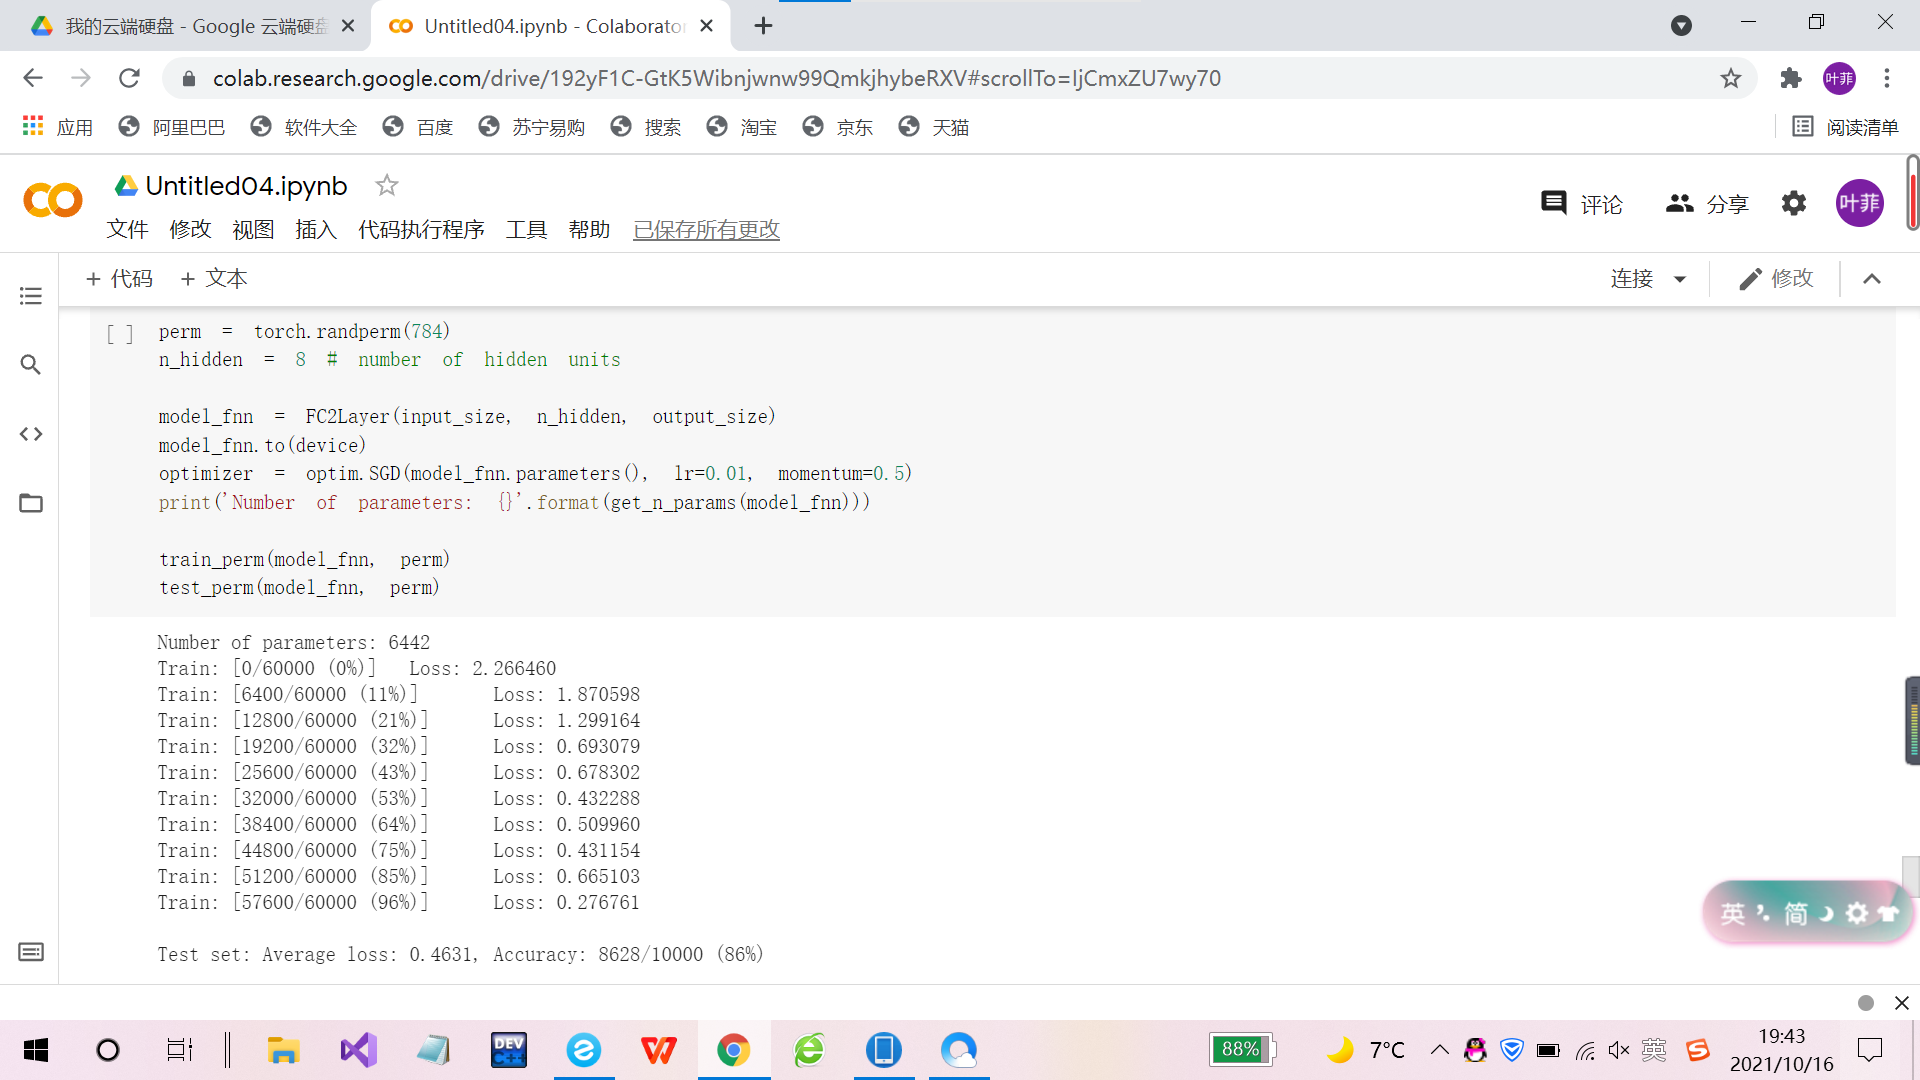Star the Untitled04.ipynb notebook title

point(387,185)
